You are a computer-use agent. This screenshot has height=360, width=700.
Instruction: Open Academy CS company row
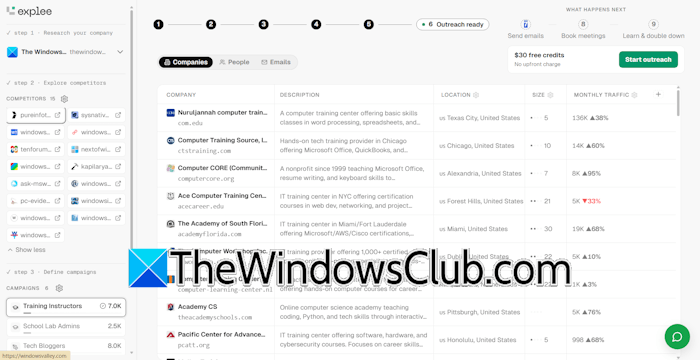(x=417, y=312)
